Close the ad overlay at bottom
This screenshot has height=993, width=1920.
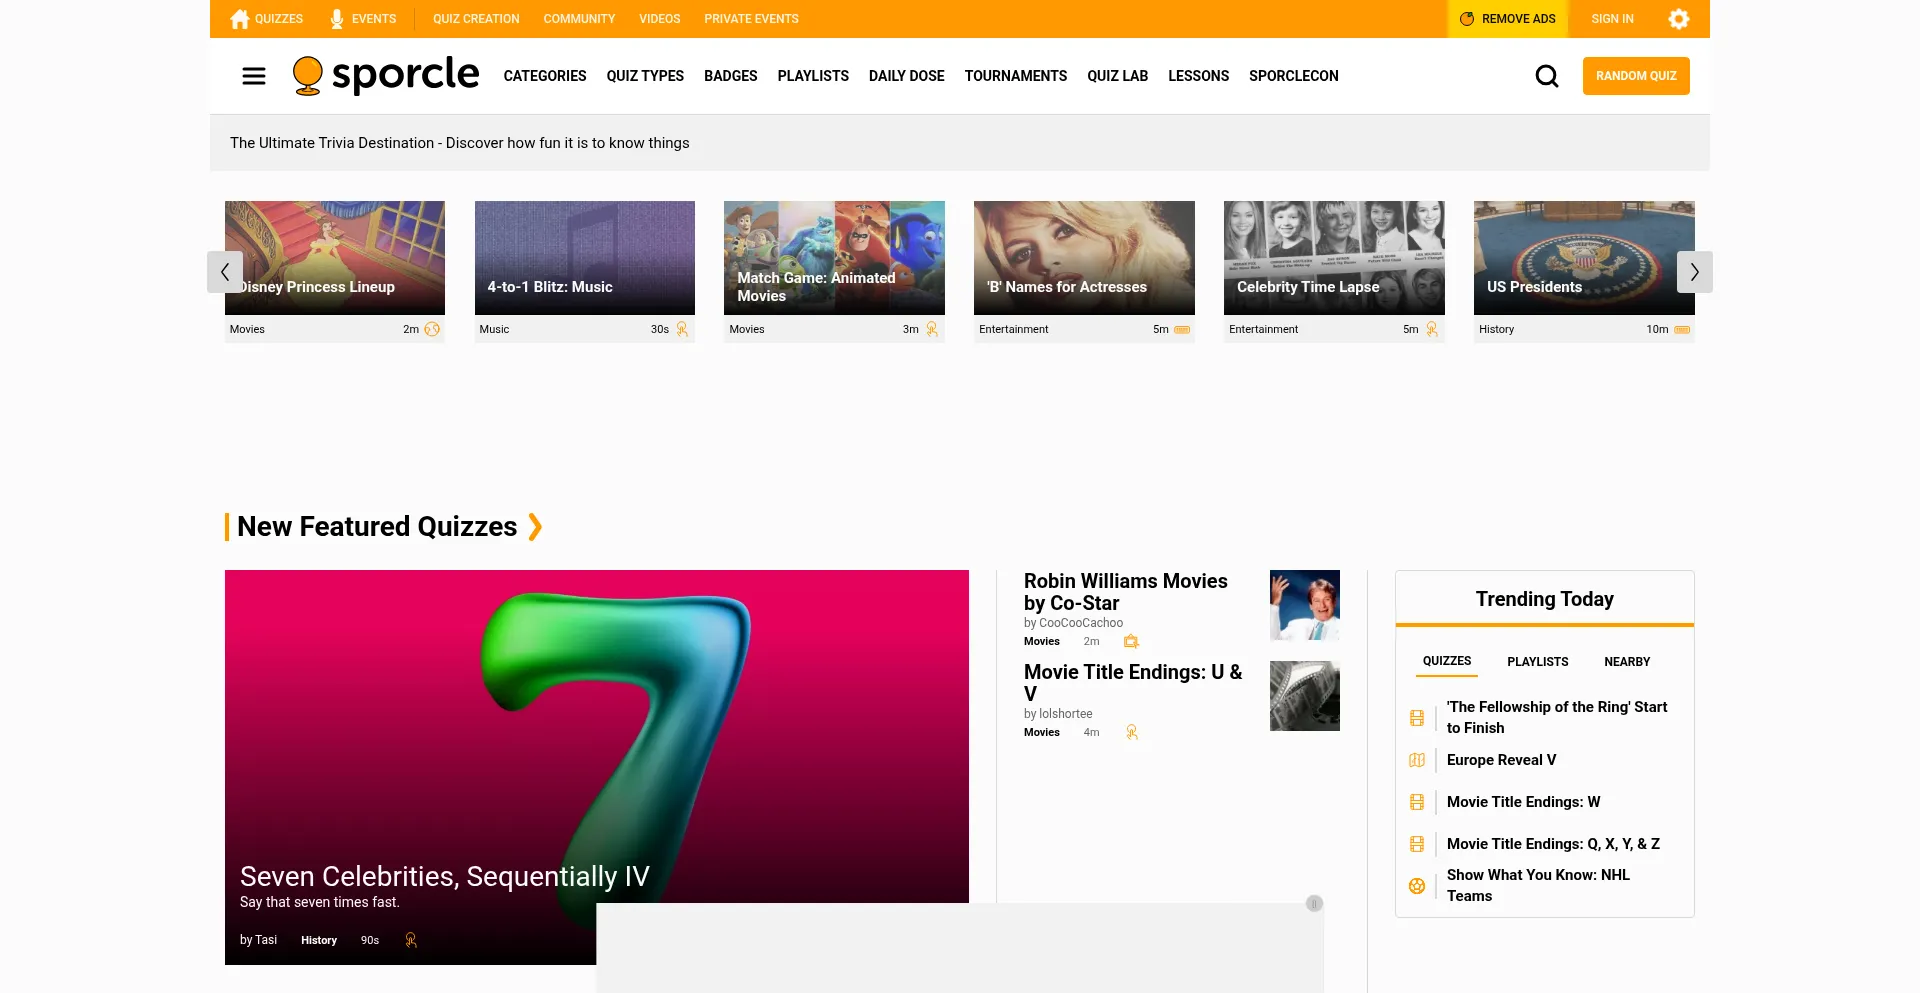[1314, 904]
